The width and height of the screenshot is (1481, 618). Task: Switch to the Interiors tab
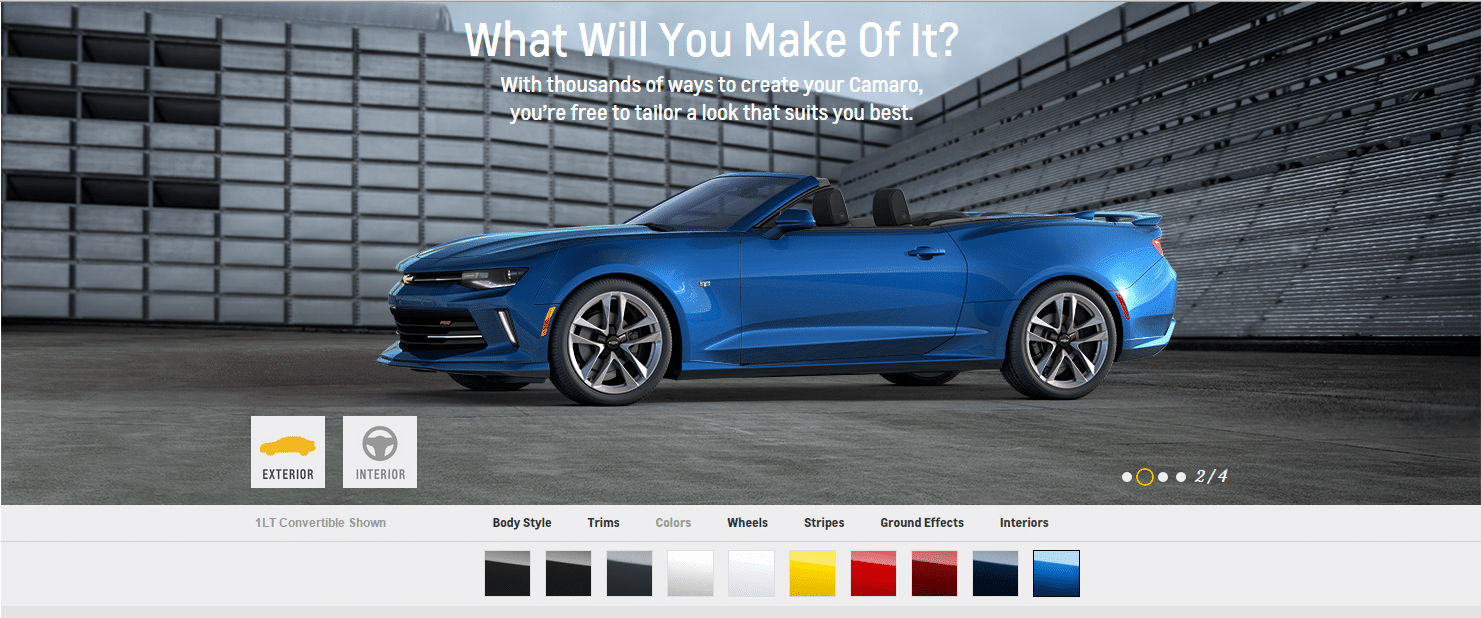[1024, 523]
